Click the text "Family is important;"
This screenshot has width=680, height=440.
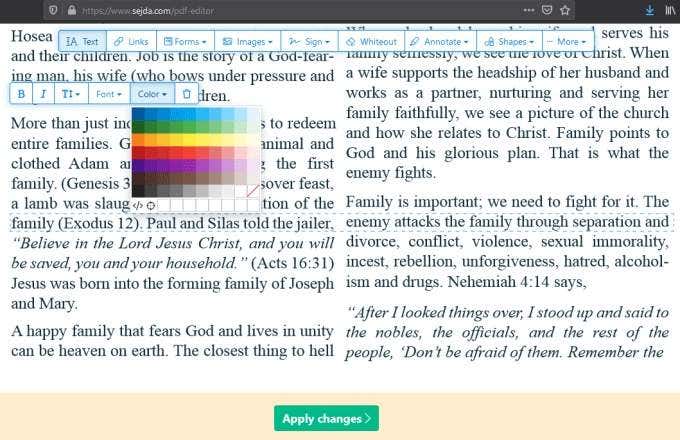click(415, 202)
